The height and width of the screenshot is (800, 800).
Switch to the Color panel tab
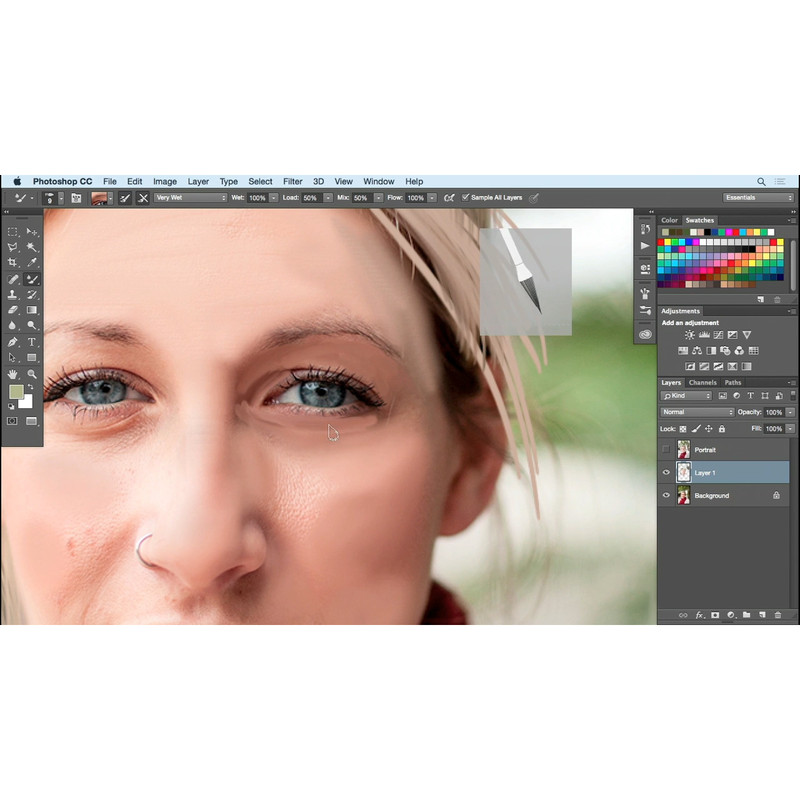pos(669,220)
